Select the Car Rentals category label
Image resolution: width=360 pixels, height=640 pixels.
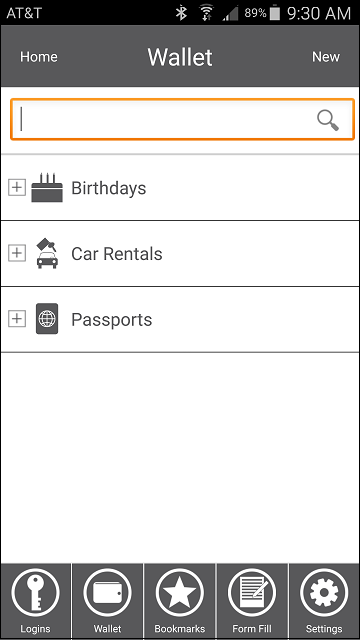tap(117, 254)
